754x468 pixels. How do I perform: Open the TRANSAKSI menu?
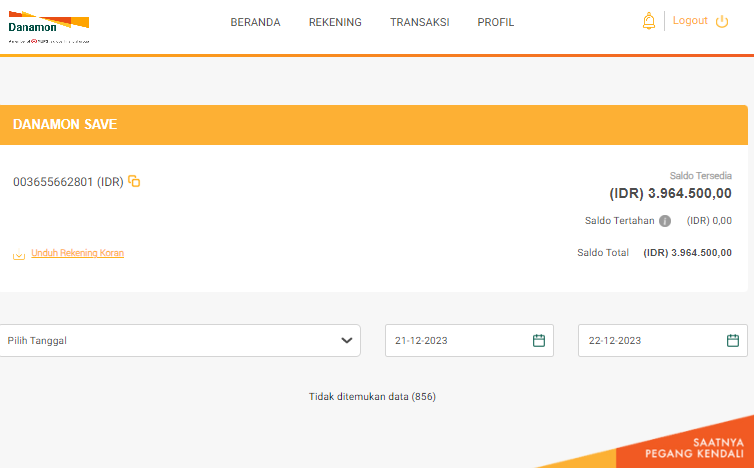pos(419,22)
